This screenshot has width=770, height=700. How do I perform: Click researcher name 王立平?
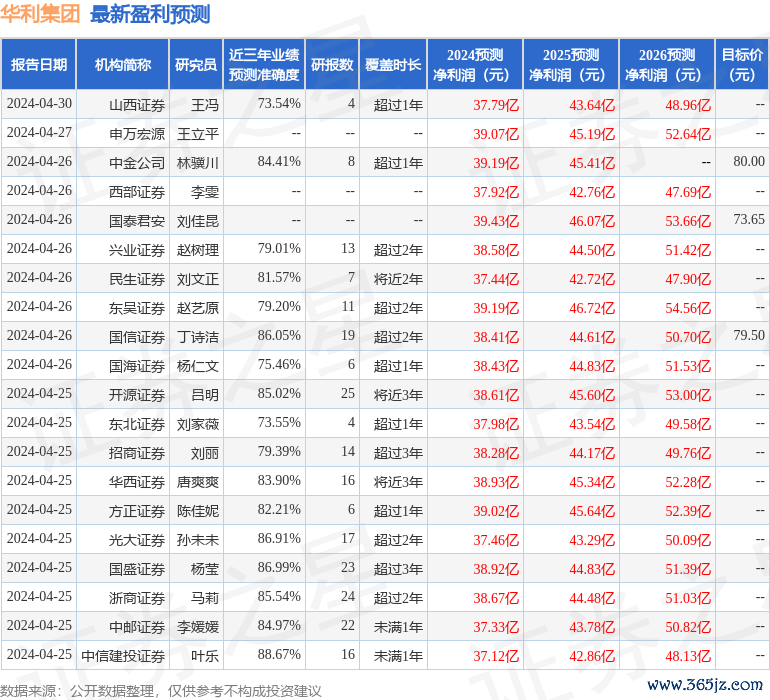point(198,134)
